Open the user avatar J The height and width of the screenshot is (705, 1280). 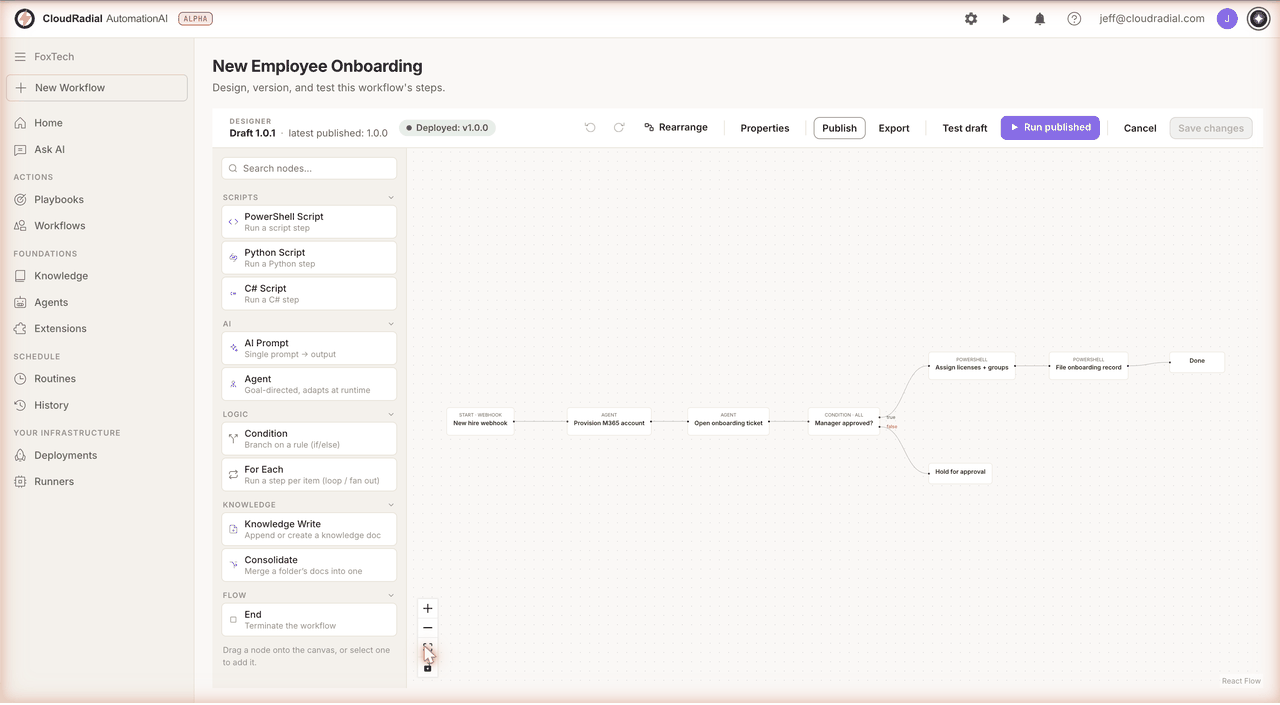click(x=1227, y=19)
